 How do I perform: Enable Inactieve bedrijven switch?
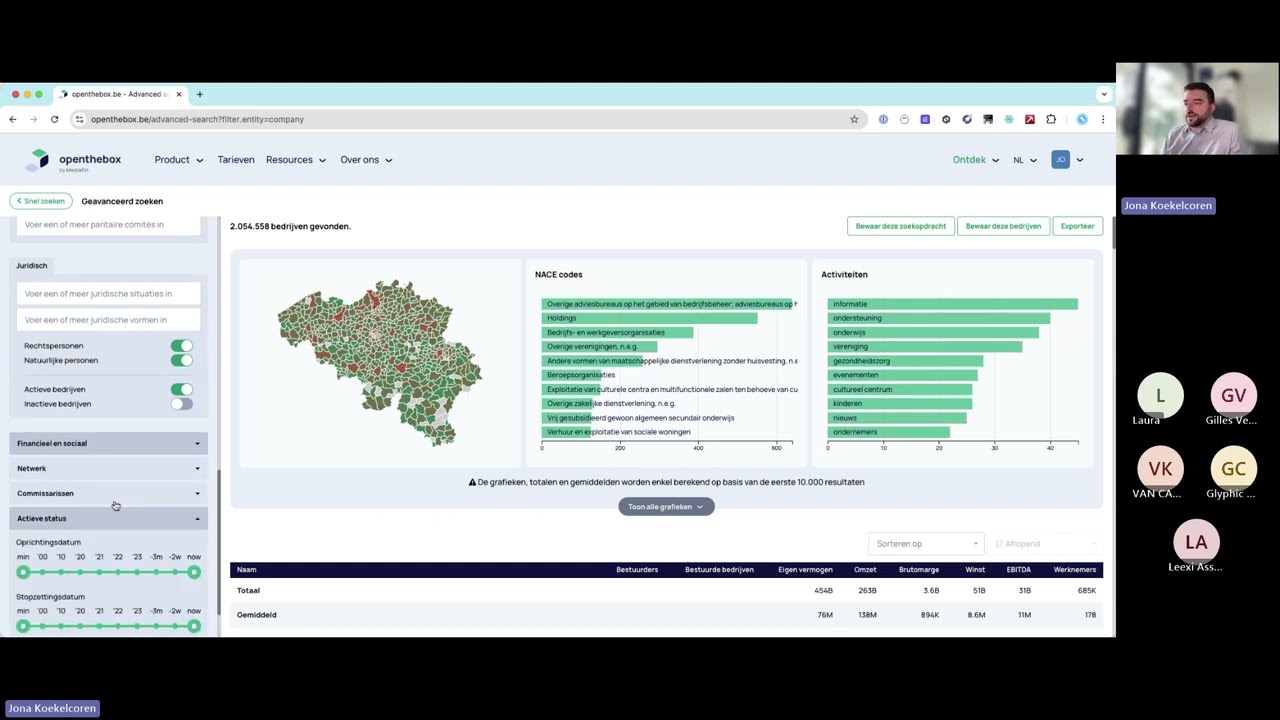pos(181,404)
